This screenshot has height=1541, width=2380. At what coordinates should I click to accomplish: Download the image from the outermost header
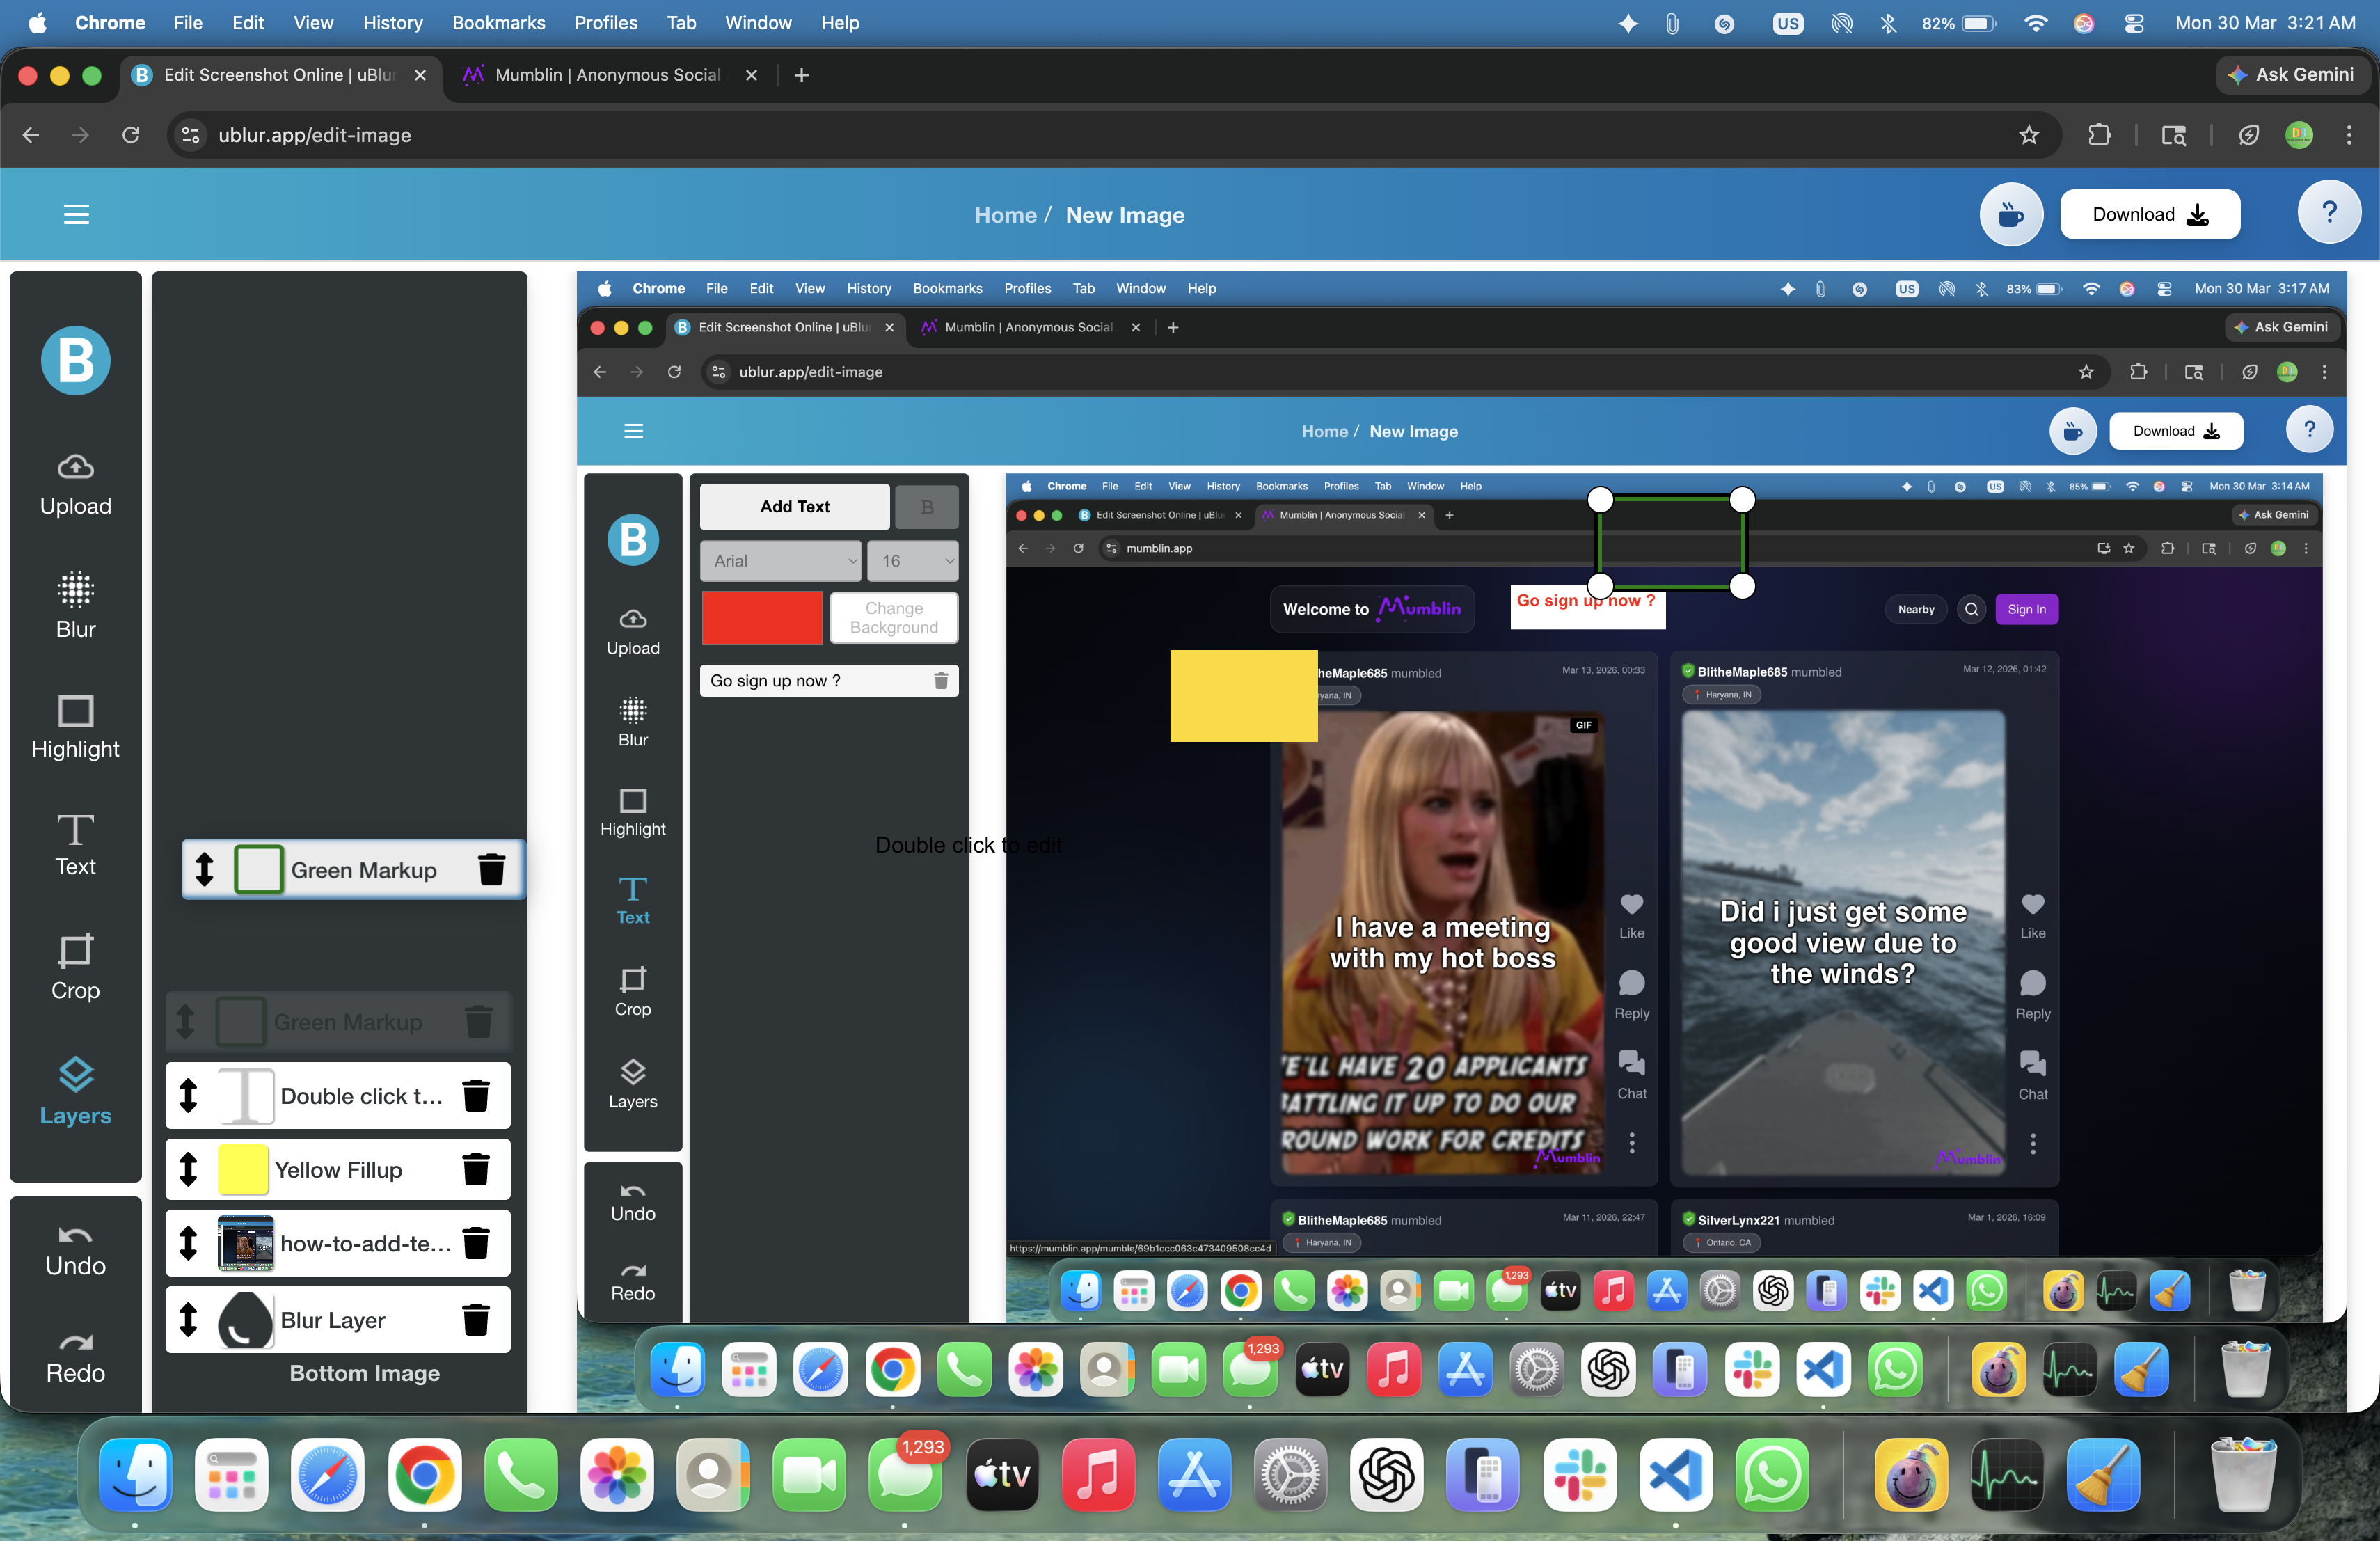[2150, 214]
